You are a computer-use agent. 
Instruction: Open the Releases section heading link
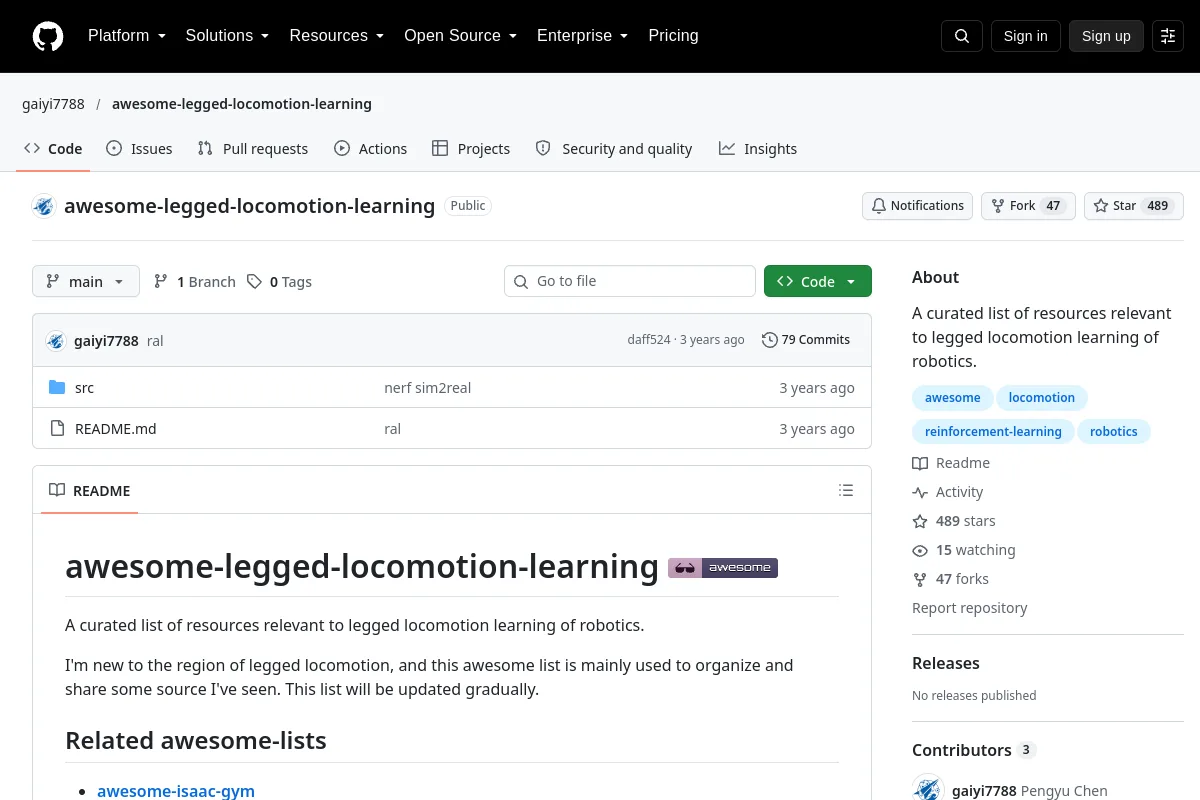tap(946, 663)
